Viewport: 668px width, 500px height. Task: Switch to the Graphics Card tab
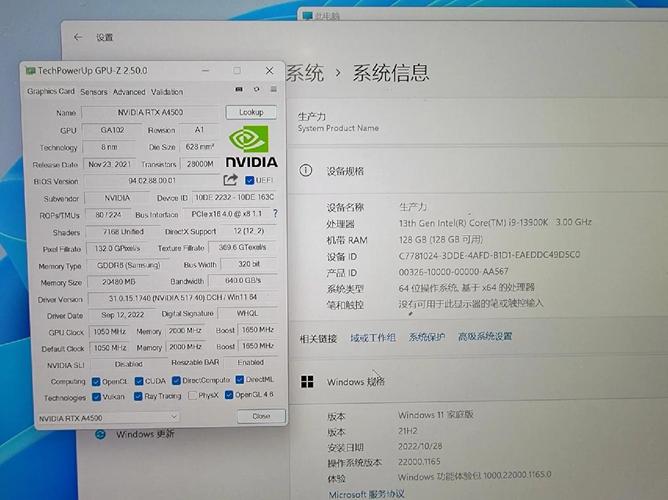point(51,91)
